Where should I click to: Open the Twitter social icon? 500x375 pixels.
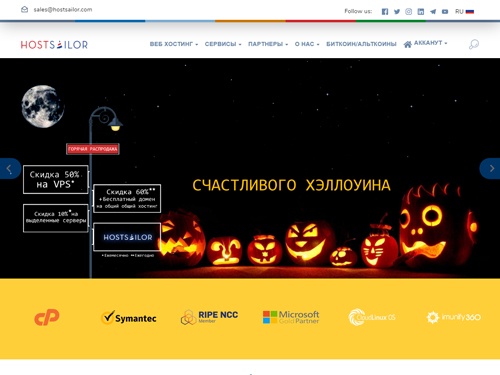(397, 12)
